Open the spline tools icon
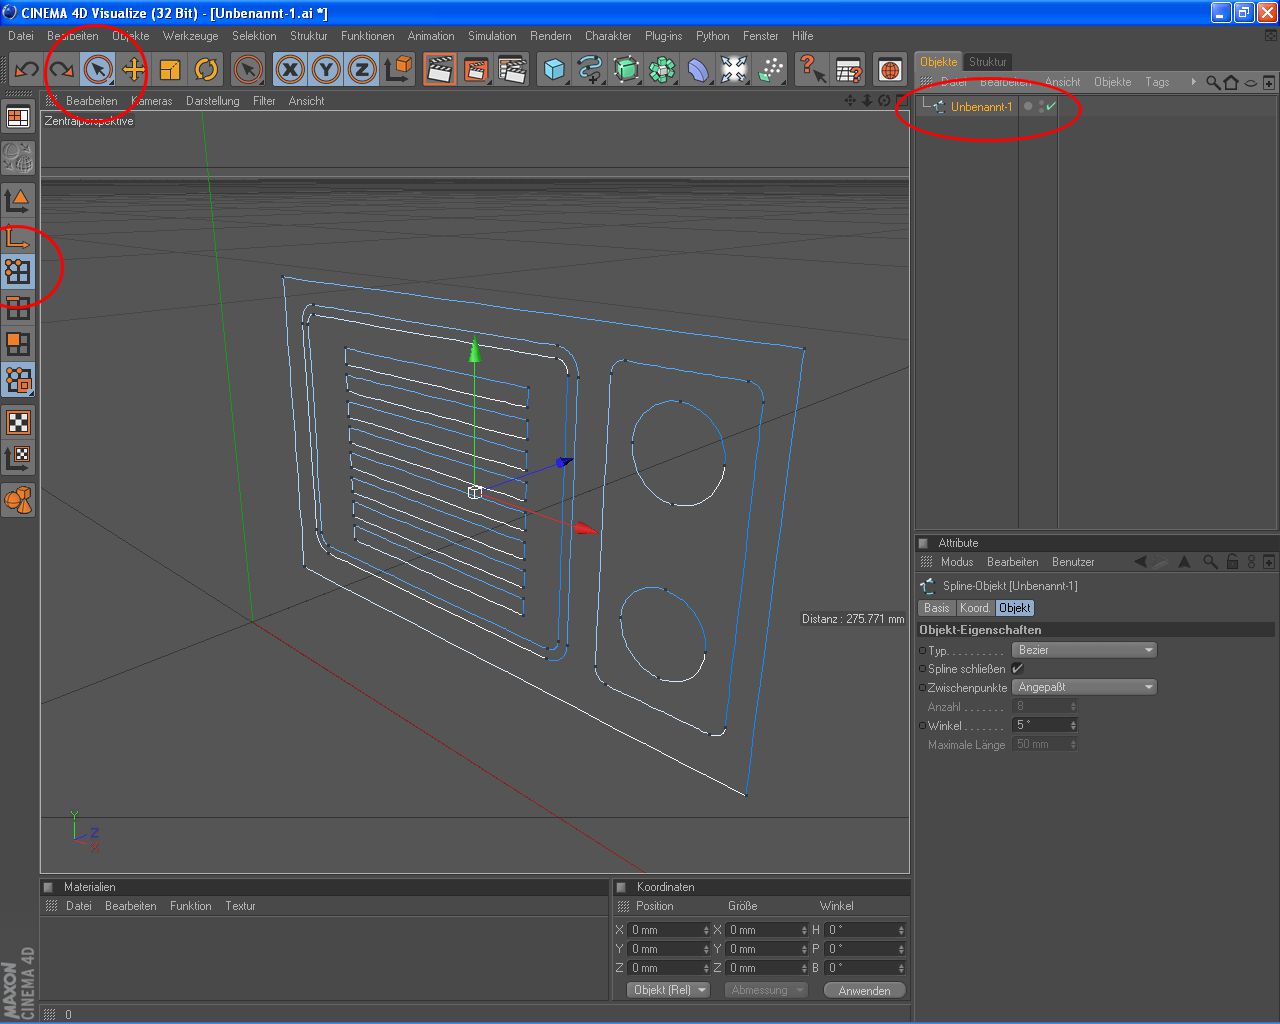Image resolution: width=1280 pixels, height=1024 pixels. tap(590, 69)
